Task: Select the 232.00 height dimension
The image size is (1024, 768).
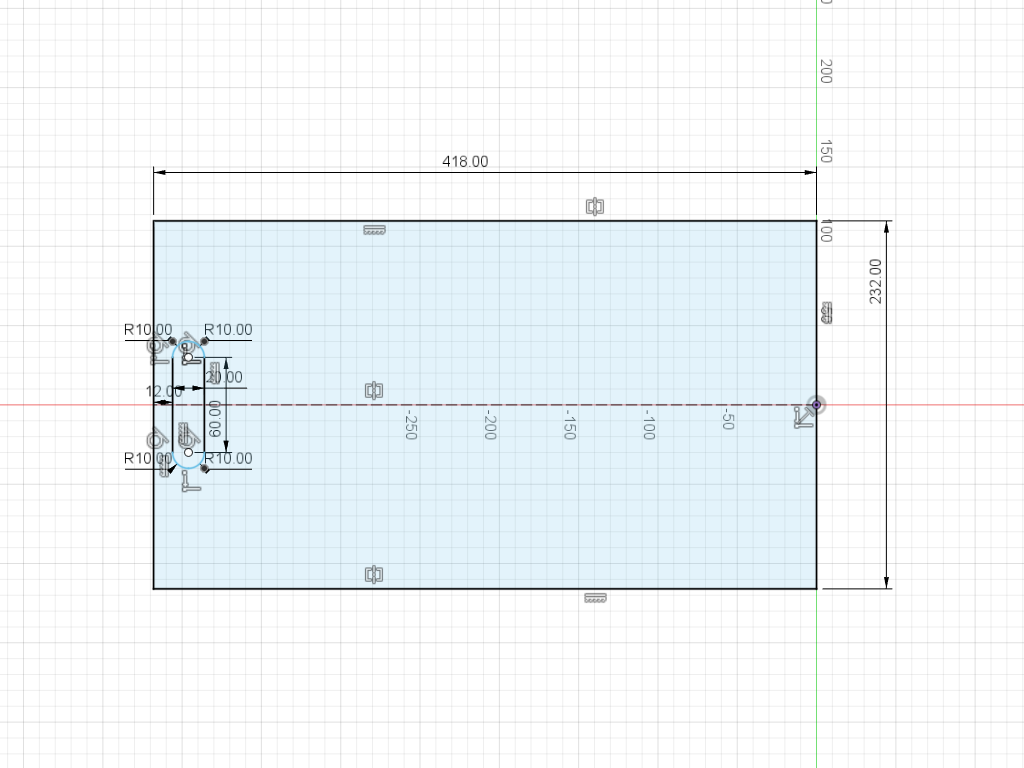Action: (x=877, y=281)
